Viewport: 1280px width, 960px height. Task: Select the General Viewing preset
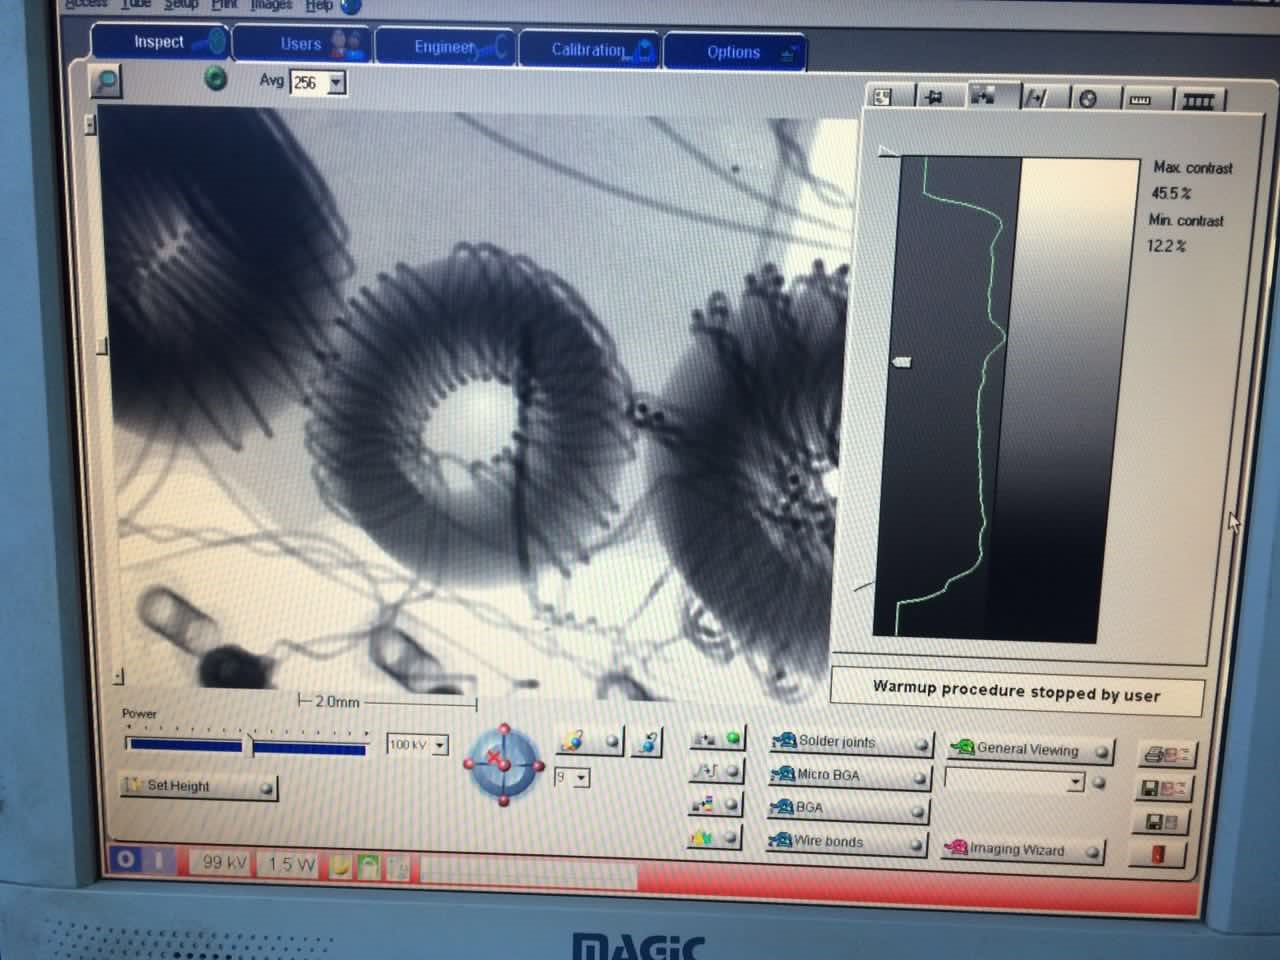[x=1030, y=749]
